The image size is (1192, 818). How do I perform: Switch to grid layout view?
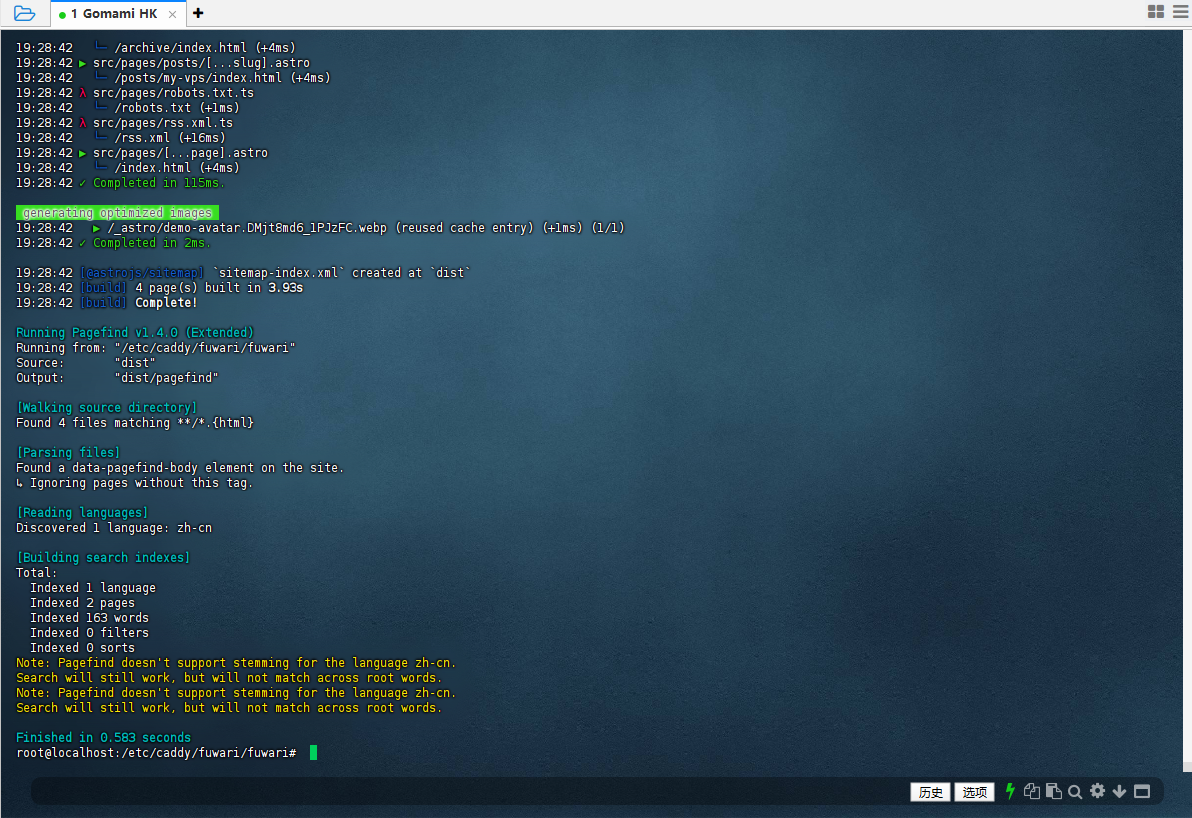point(1155,12)
